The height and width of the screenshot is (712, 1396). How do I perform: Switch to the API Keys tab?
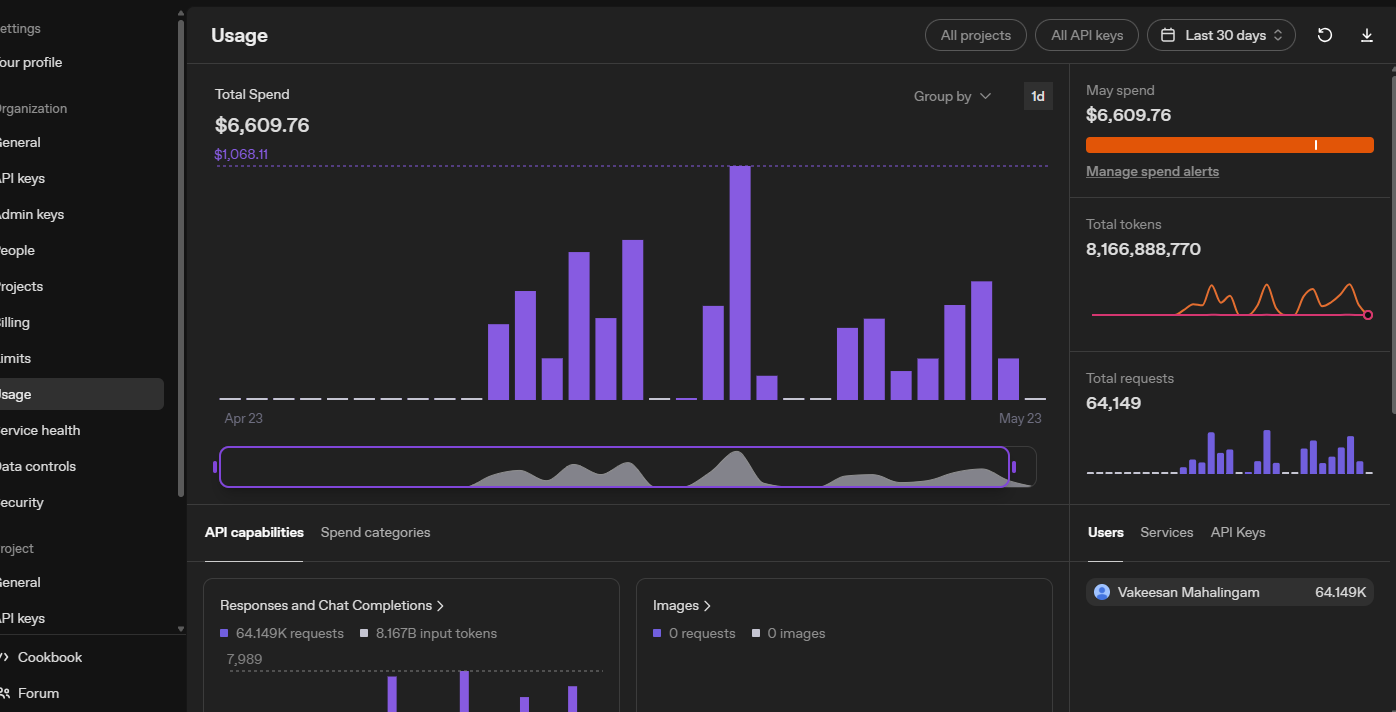(x=1238, y=532)
